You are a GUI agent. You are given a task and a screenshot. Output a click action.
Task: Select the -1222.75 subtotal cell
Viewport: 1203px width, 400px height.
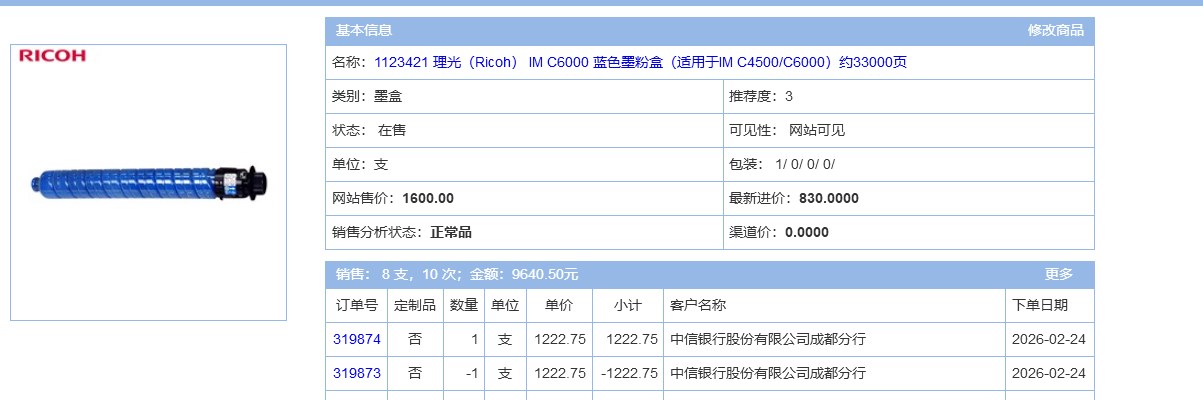(x=629, y=373)
